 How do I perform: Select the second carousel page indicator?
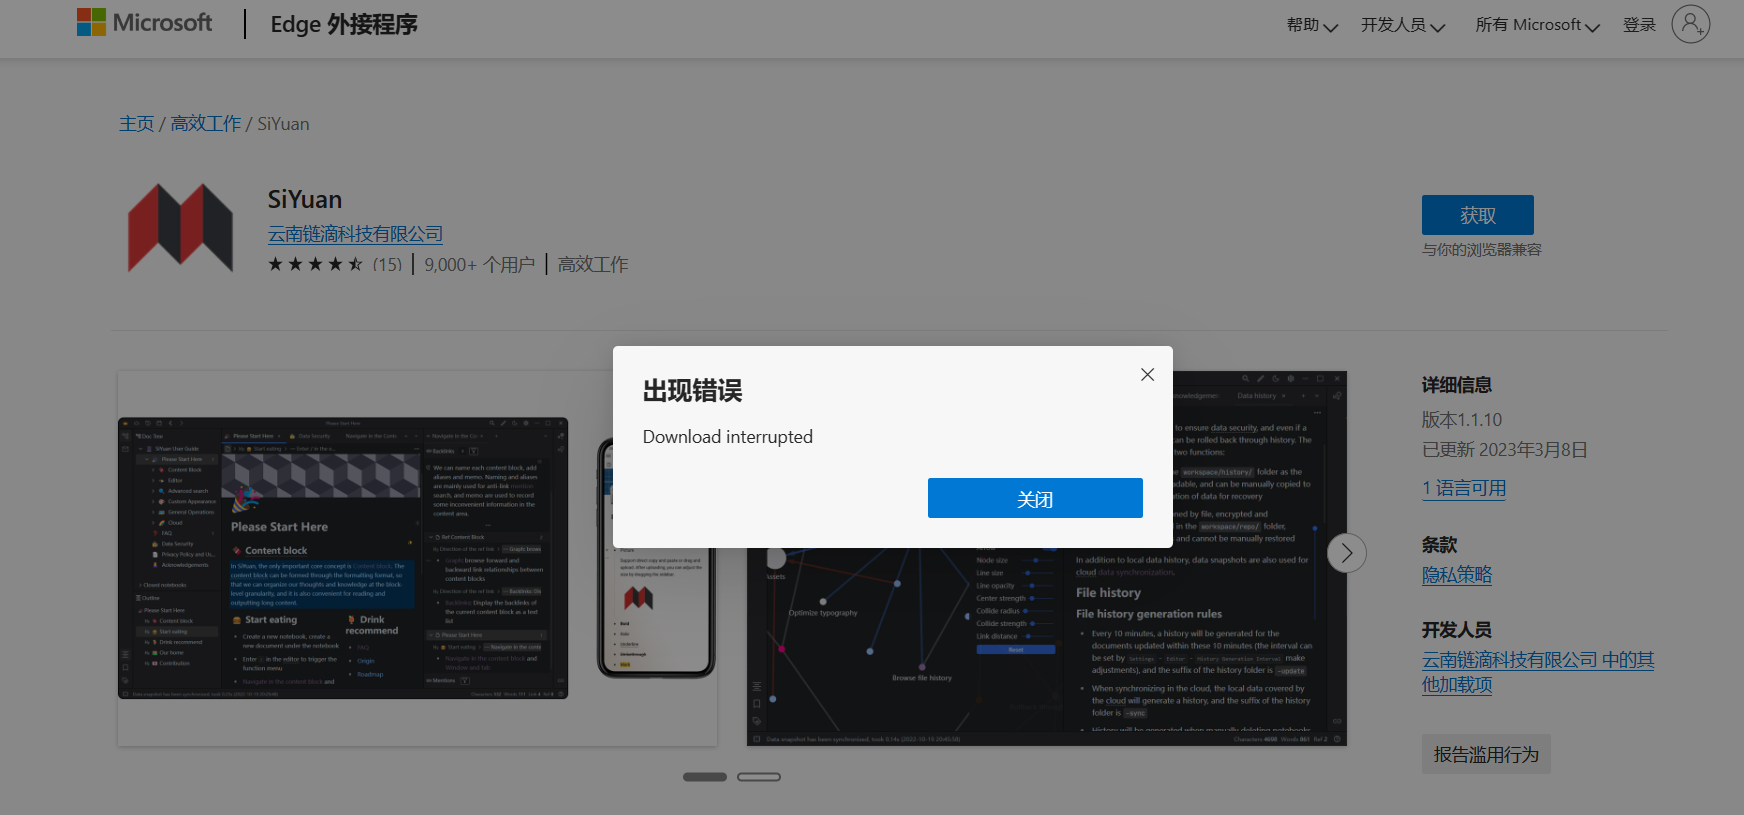759,777
